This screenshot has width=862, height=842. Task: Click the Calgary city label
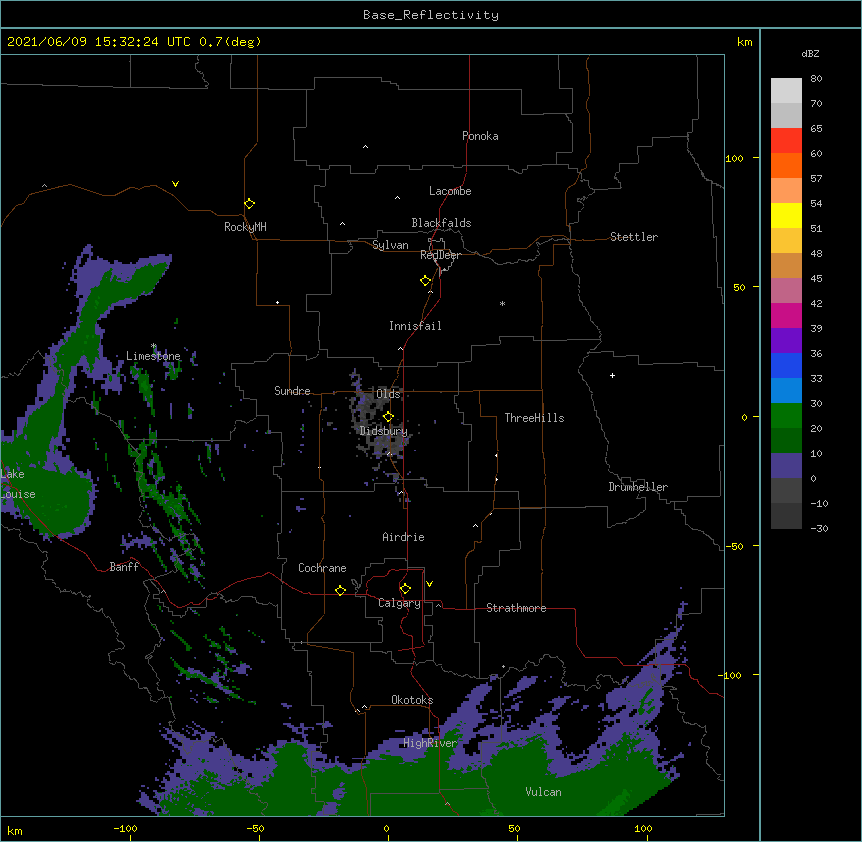399,603
